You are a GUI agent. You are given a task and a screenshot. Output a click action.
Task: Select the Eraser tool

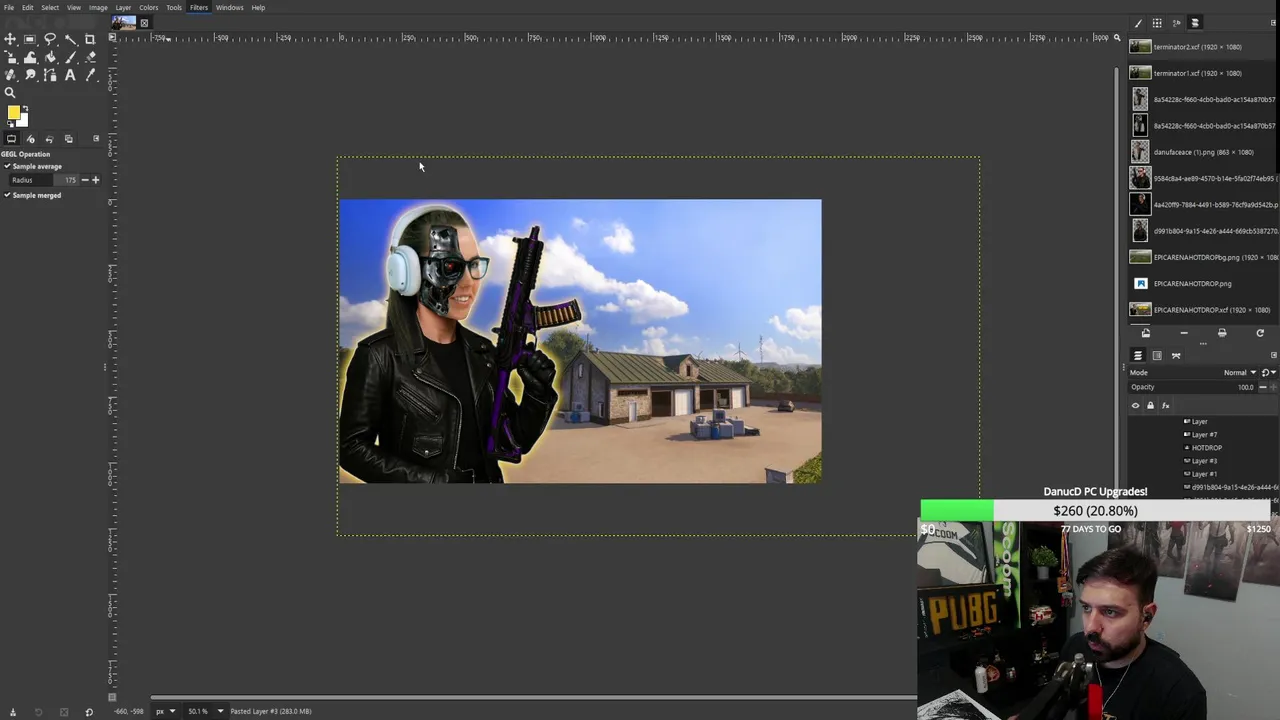[90, 58]
